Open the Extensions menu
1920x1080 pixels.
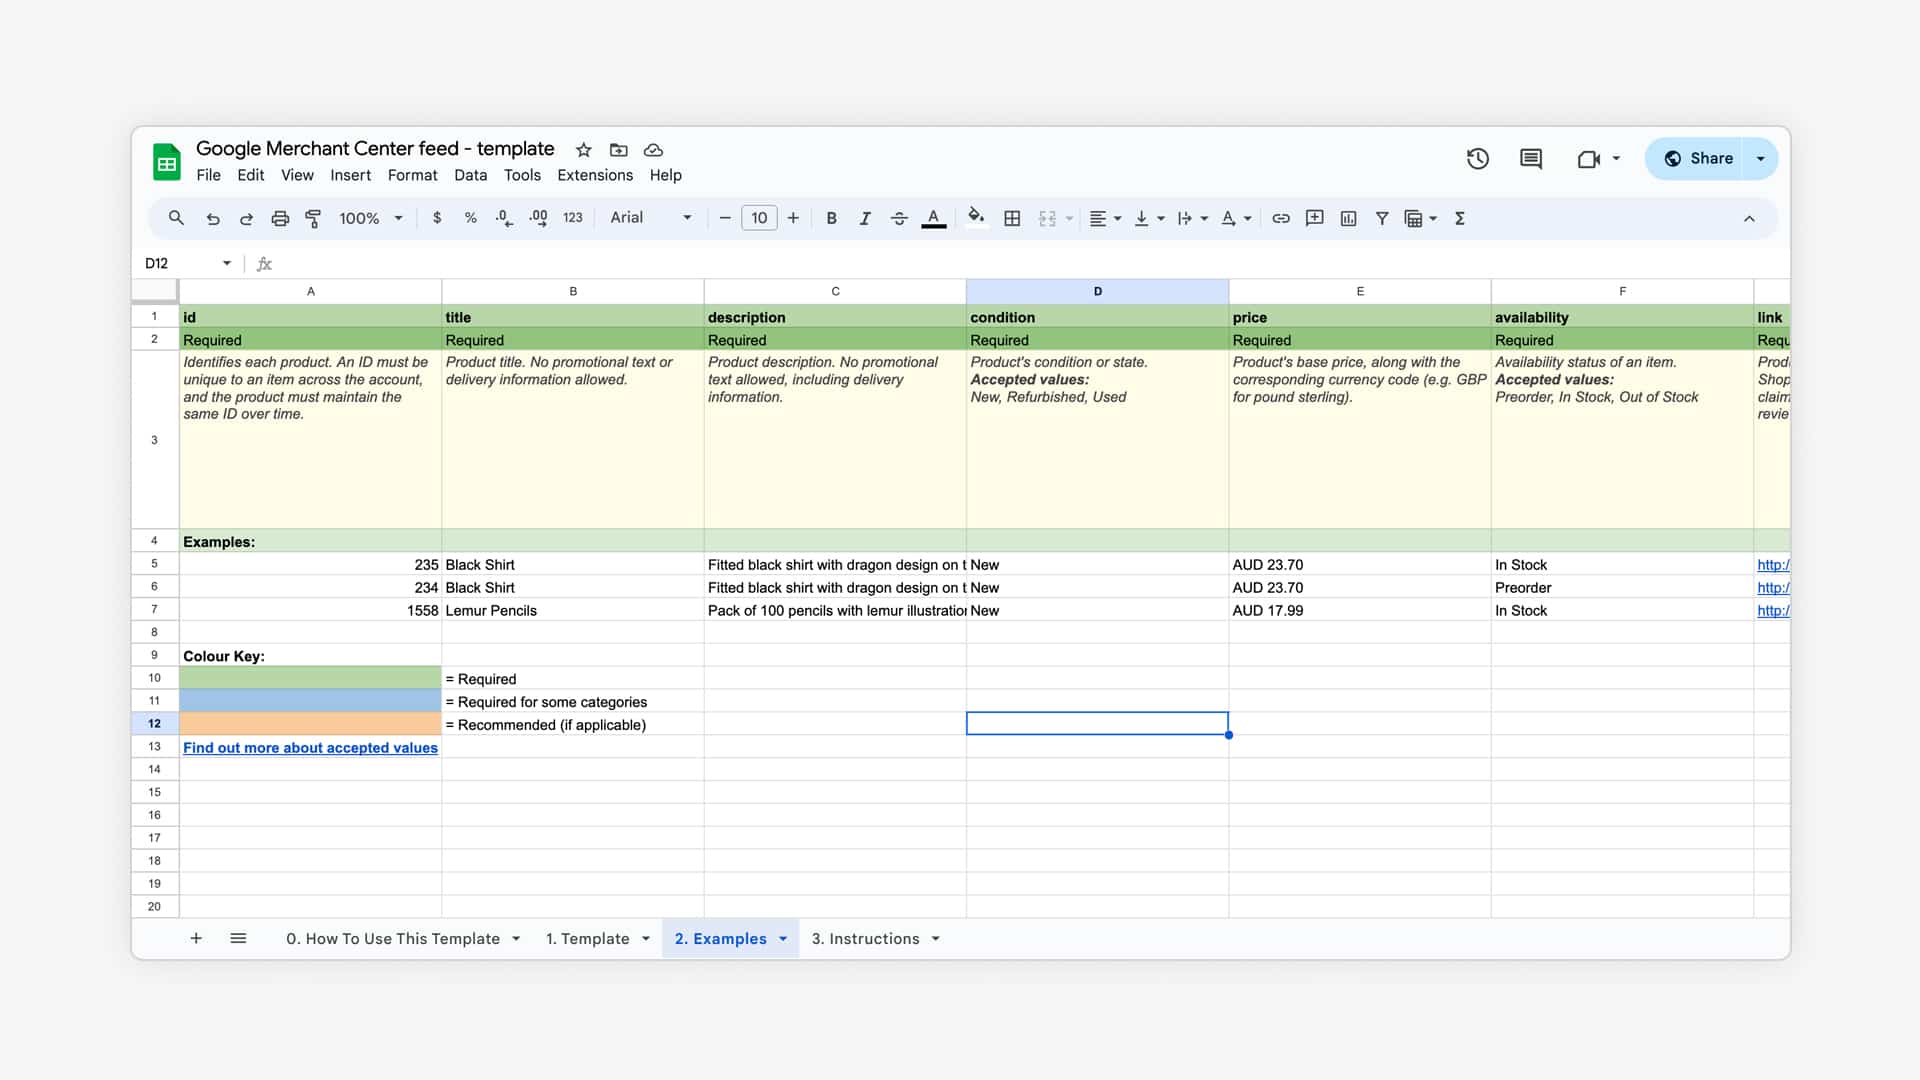pyautogui.click(x=595, y=175)
